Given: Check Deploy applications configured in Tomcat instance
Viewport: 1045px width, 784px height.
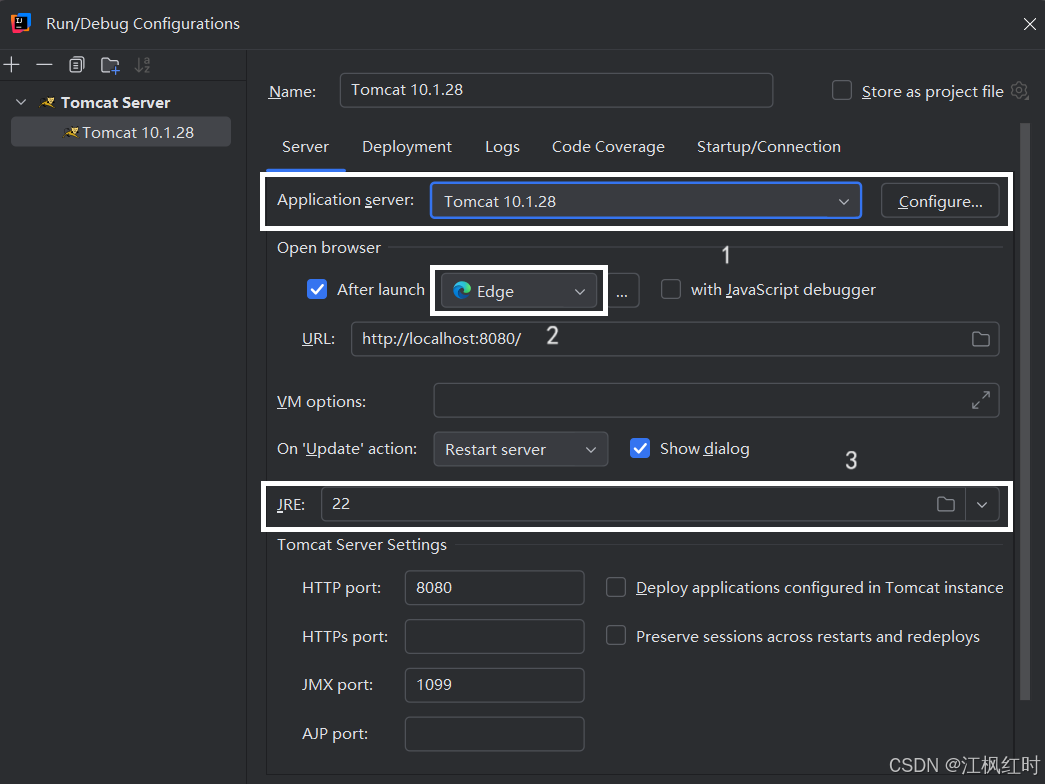Looking at the screenshot, I should (x=616, y=587).
